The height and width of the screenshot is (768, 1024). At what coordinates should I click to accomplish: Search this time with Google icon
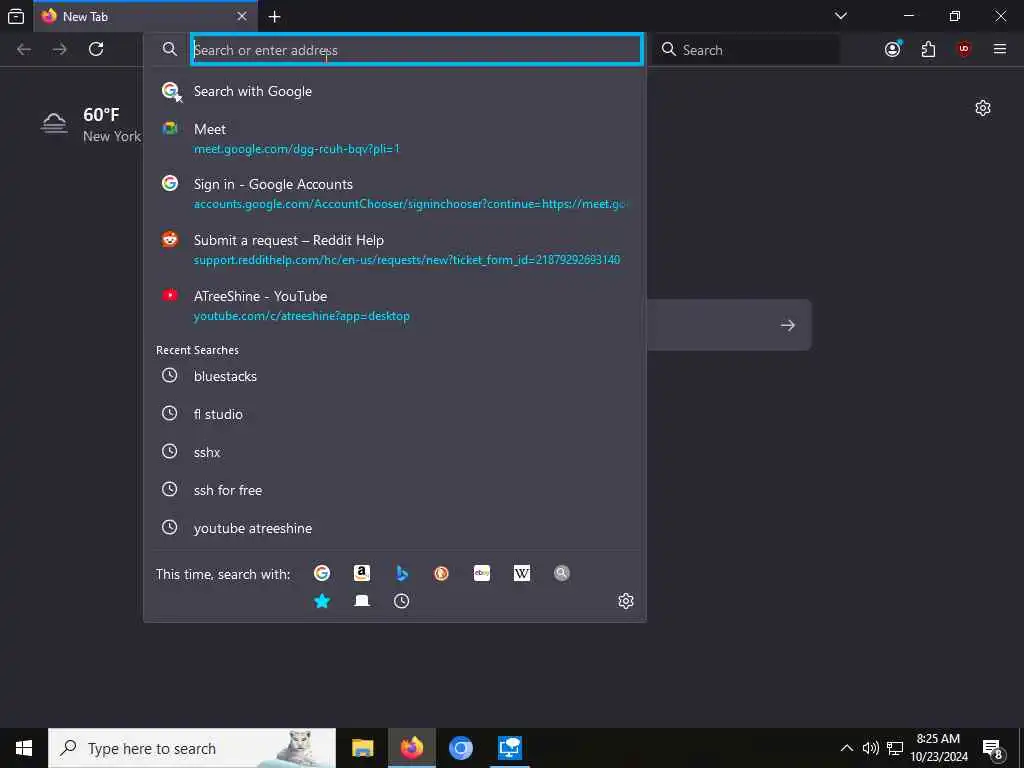click(x=322, y=573)
